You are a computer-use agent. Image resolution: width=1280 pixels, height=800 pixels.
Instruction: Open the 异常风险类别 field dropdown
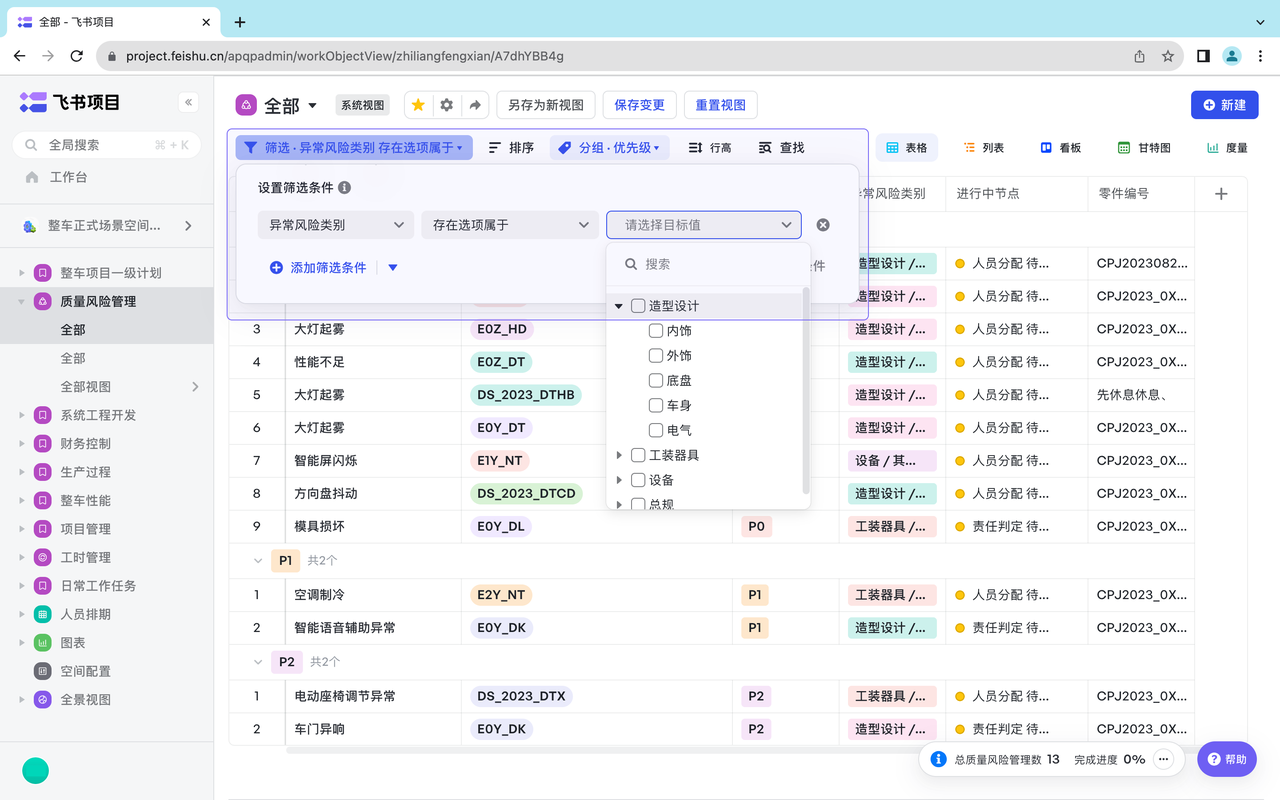coord(335,225)
